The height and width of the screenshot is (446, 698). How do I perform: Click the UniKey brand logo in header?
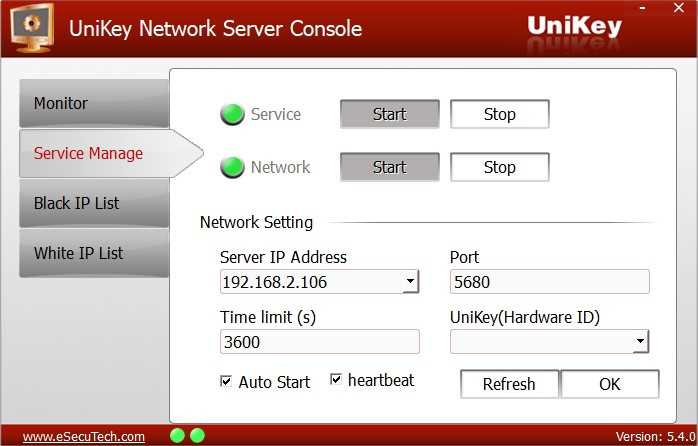(x=573, y=27)
